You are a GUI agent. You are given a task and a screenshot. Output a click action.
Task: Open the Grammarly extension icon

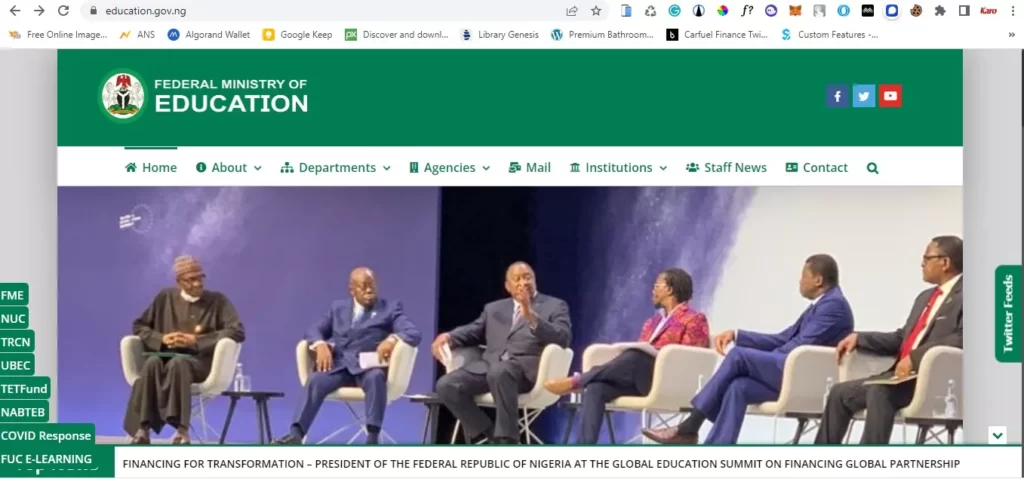point(674,10)
